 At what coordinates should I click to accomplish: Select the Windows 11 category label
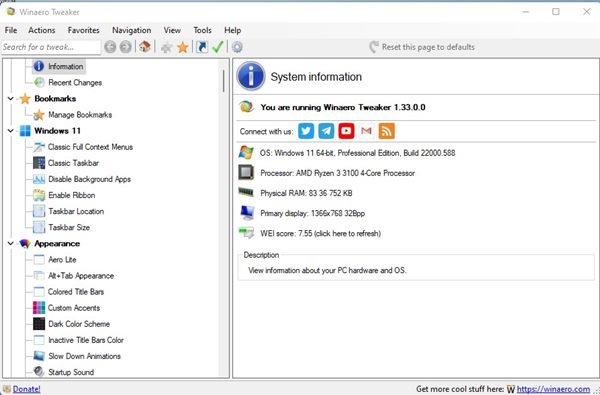point(57,131)
